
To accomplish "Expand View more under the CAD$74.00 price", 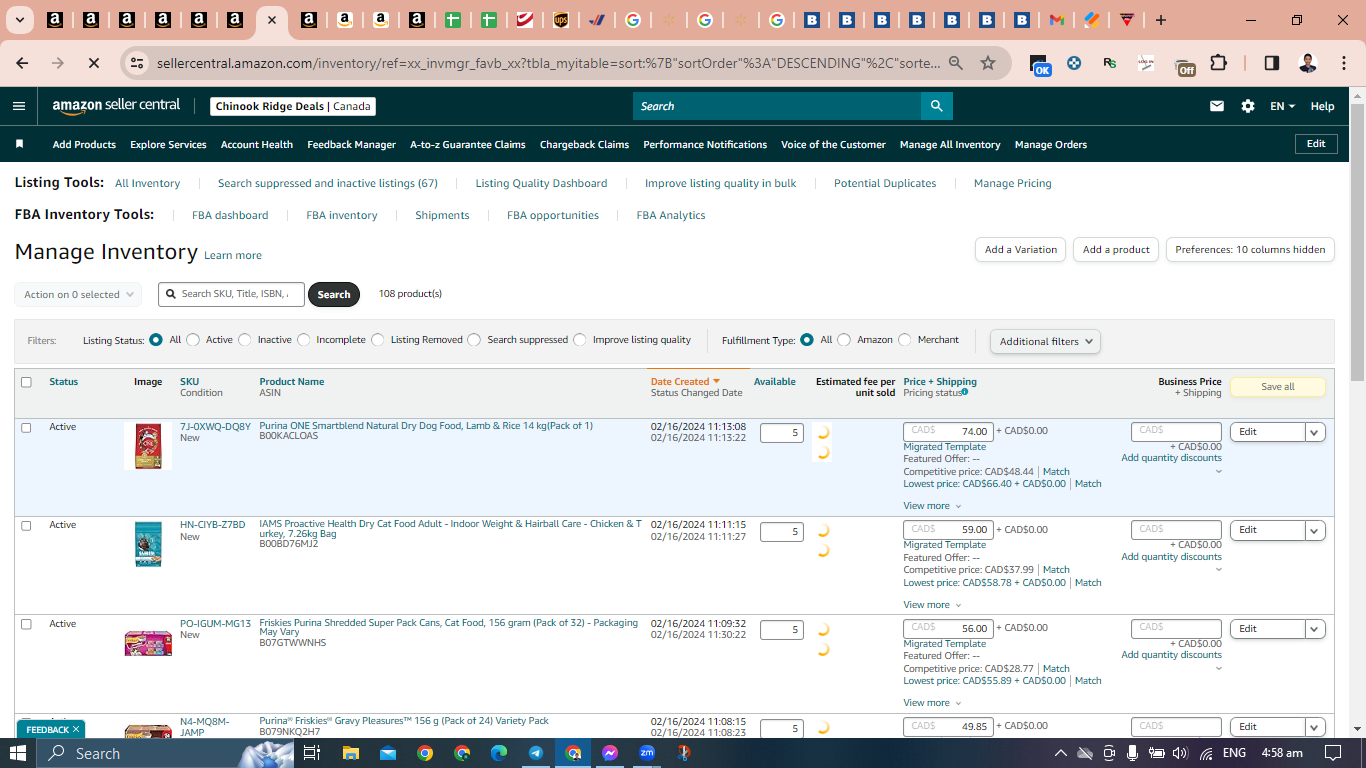I will 932,506.
